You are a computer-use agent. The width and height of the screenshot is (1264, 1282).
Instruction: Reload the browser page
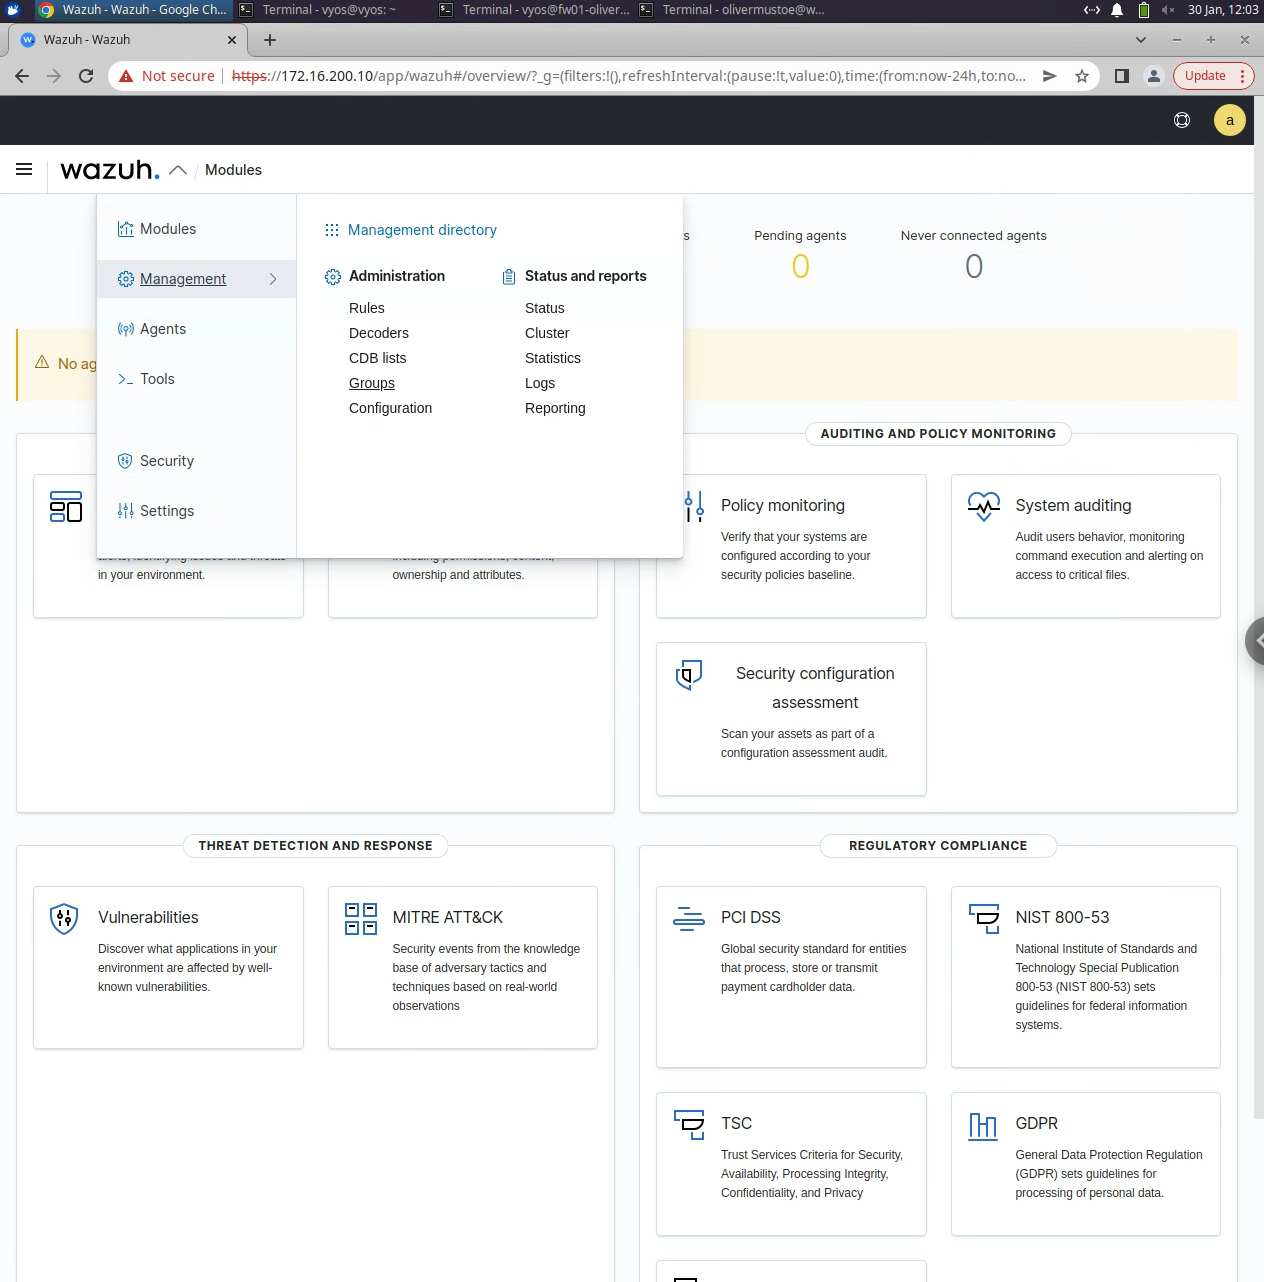[x=86, y=76]
